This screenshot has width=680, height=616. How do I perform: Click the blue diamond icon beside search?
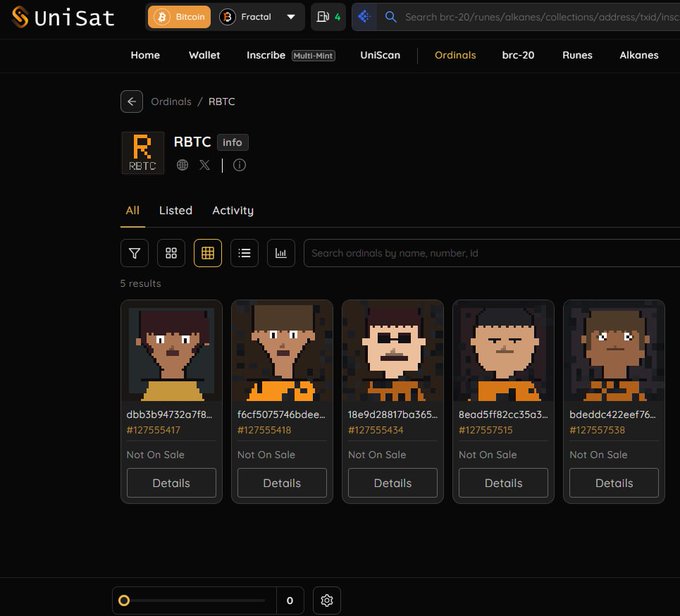click(x=364, y=17)
